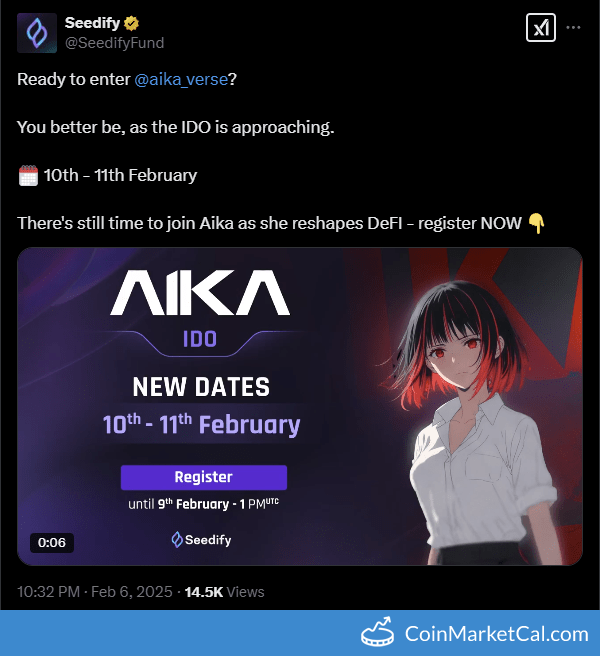
Task: Open the Grok xI icon
Action: coord(541,28)
